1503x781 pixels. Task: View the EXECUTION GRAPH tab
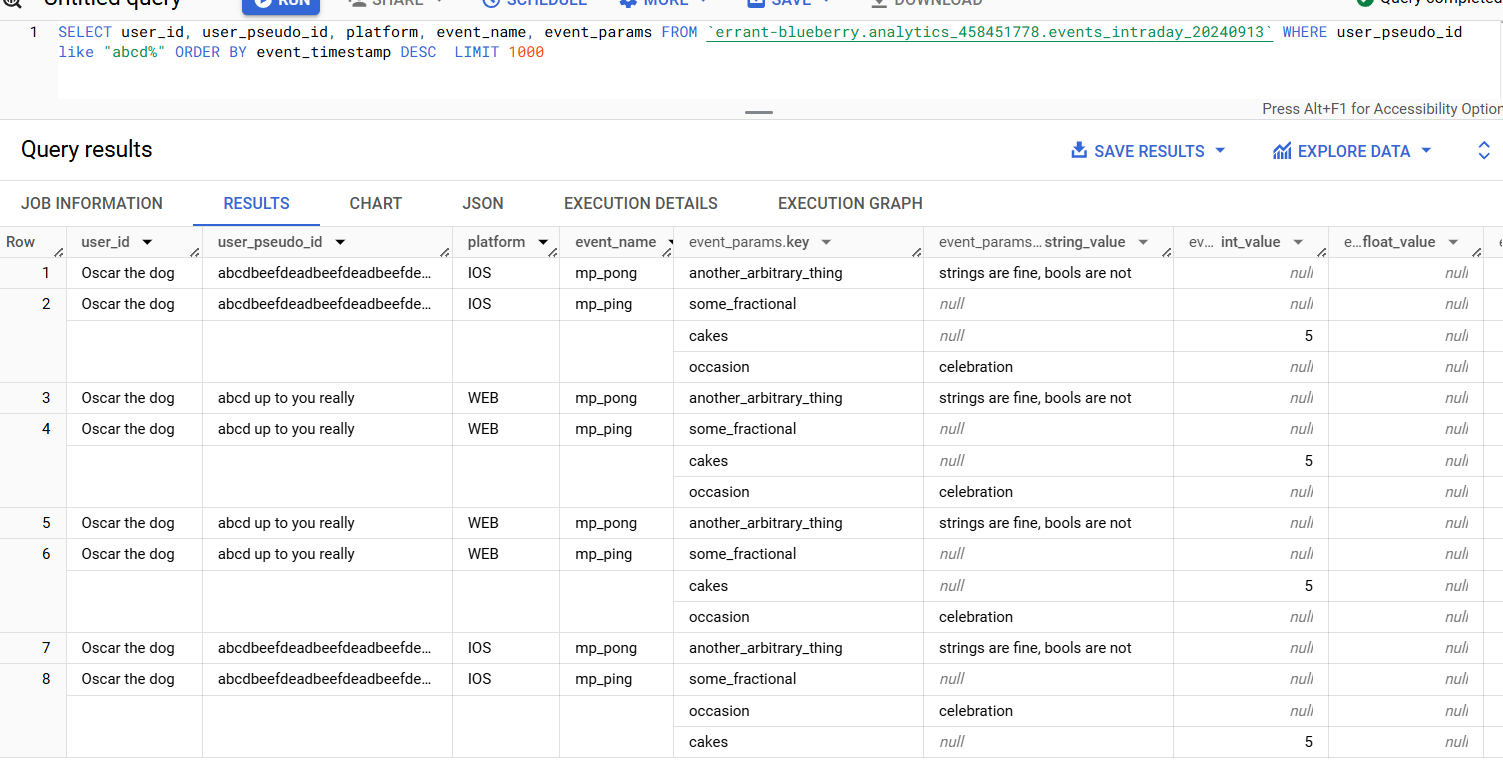coord(850,203)
